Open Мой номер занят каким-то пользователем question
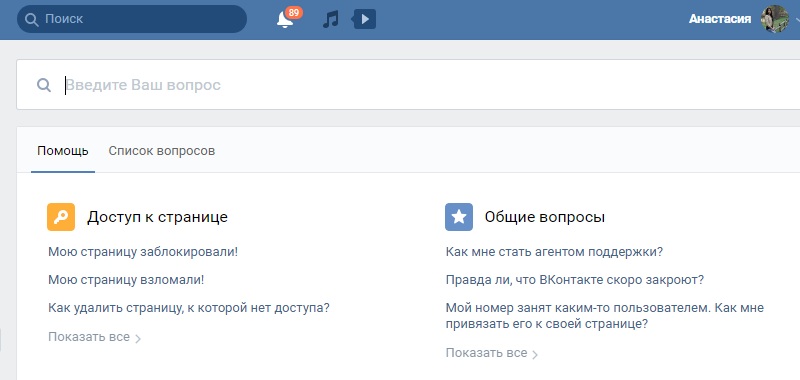Image resolution: width=800 pixels, height=380 pixels. coord(605,316)
